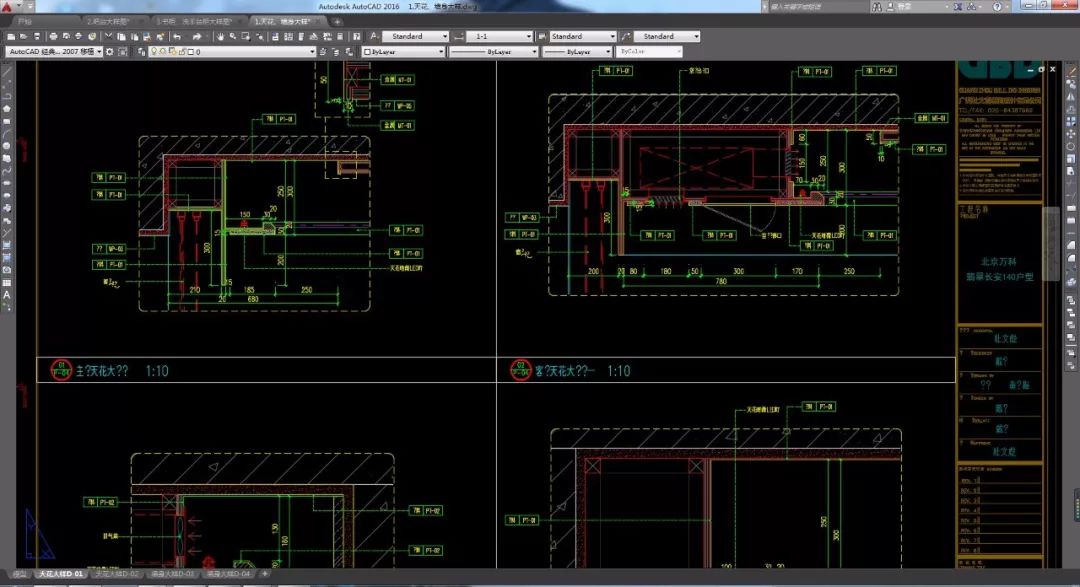
Task: Toggle the layer 0 freeze sun icon
Action: point(162,51)
